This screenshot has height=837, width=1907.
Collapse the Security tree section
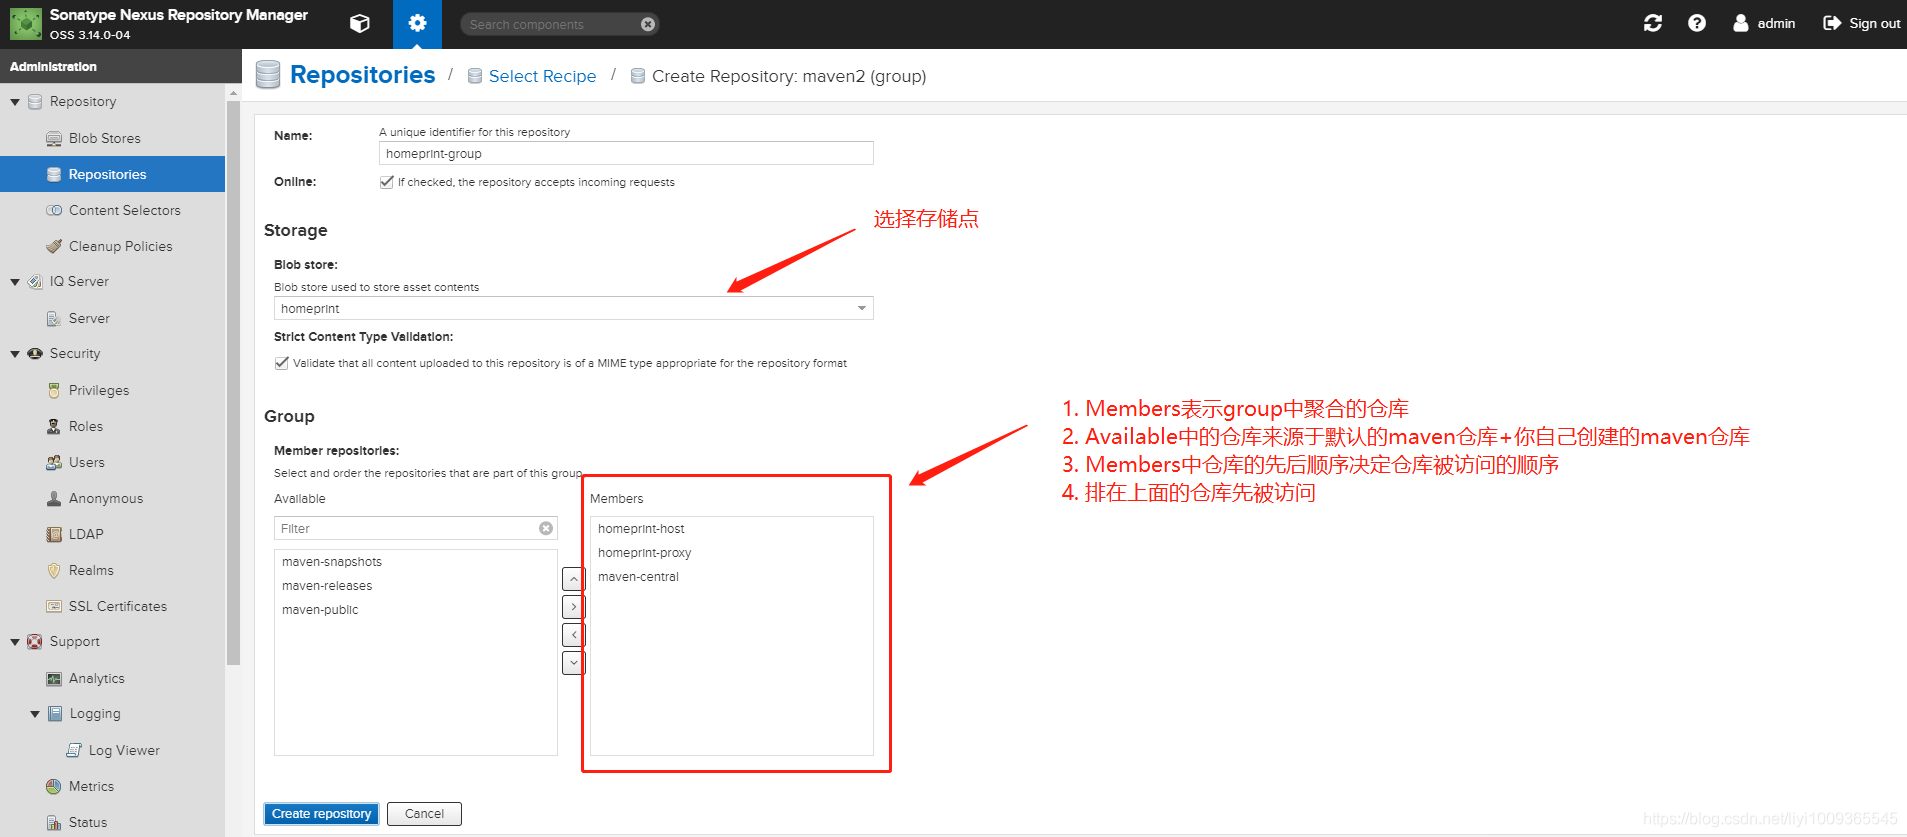click(15, 354)
